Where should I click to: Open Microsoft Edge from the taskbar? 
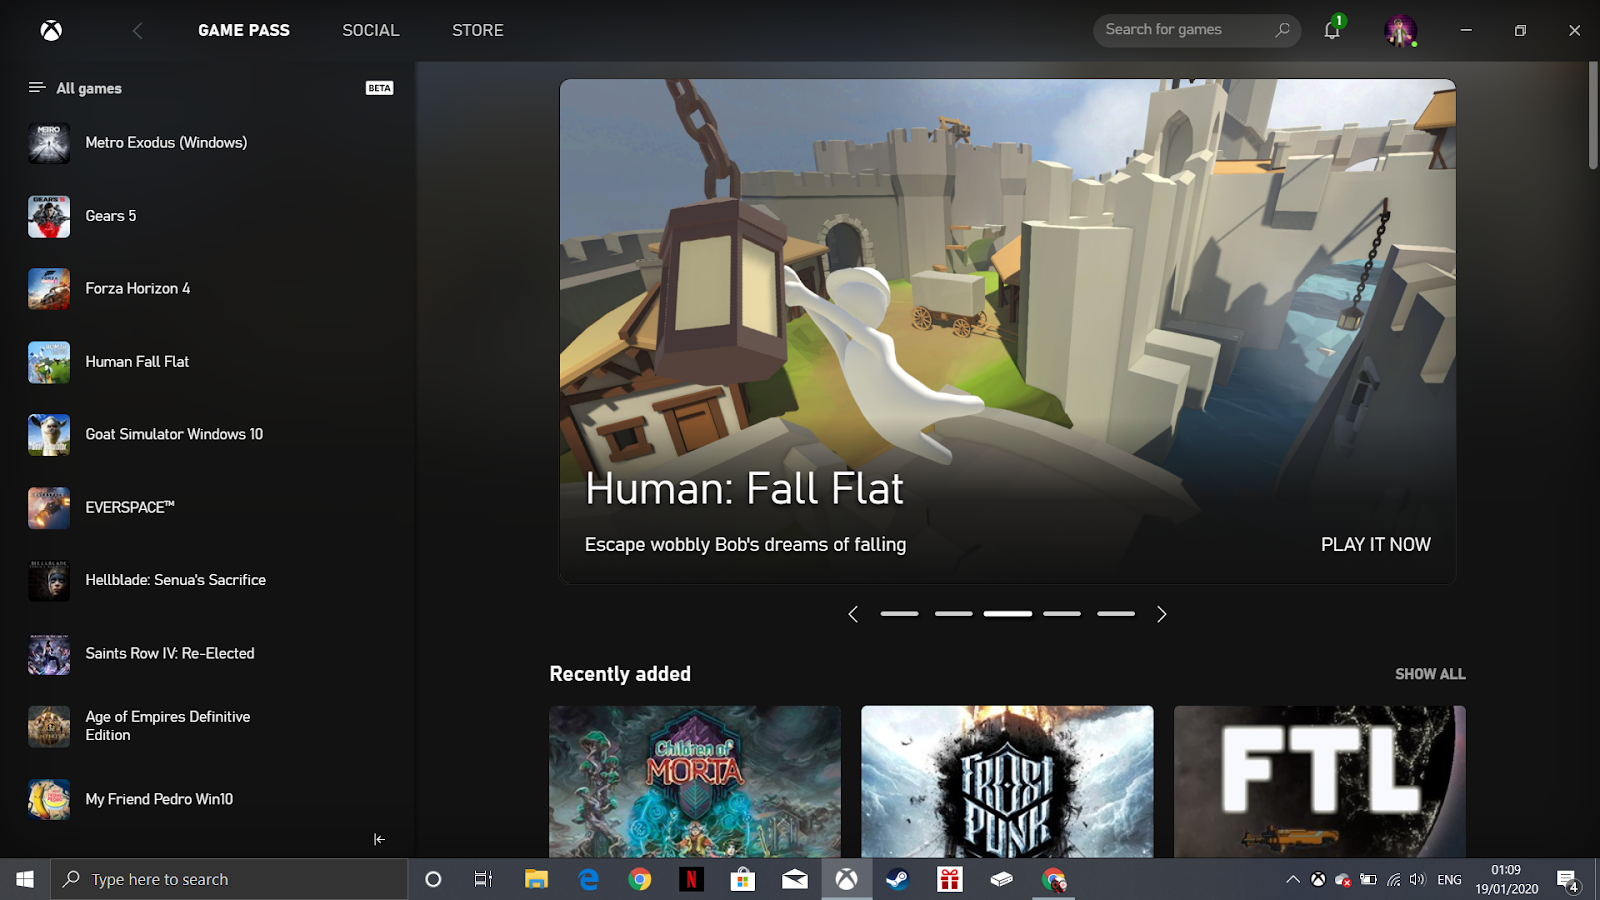[x=588, y=879]
